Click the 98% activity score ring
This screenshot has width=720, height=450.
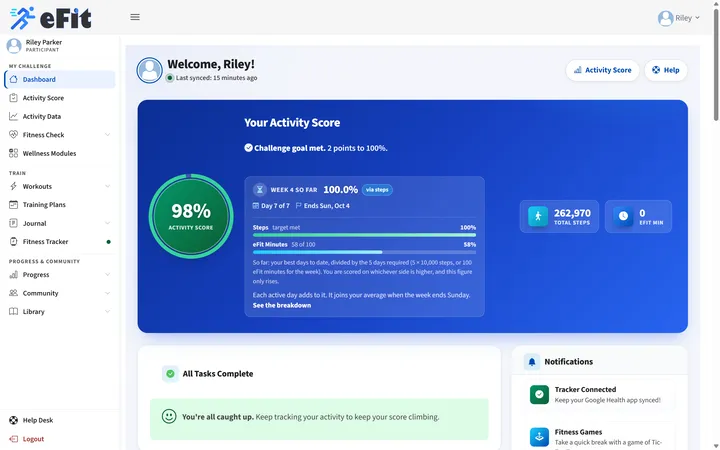click(x=191, y=216)
